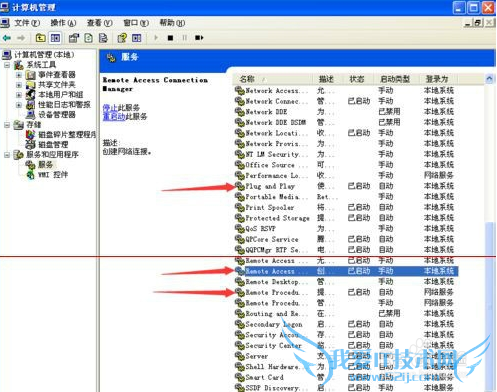Click the Print Spooler service gear icon
The image size is (497, 392).
coord(239,207)
